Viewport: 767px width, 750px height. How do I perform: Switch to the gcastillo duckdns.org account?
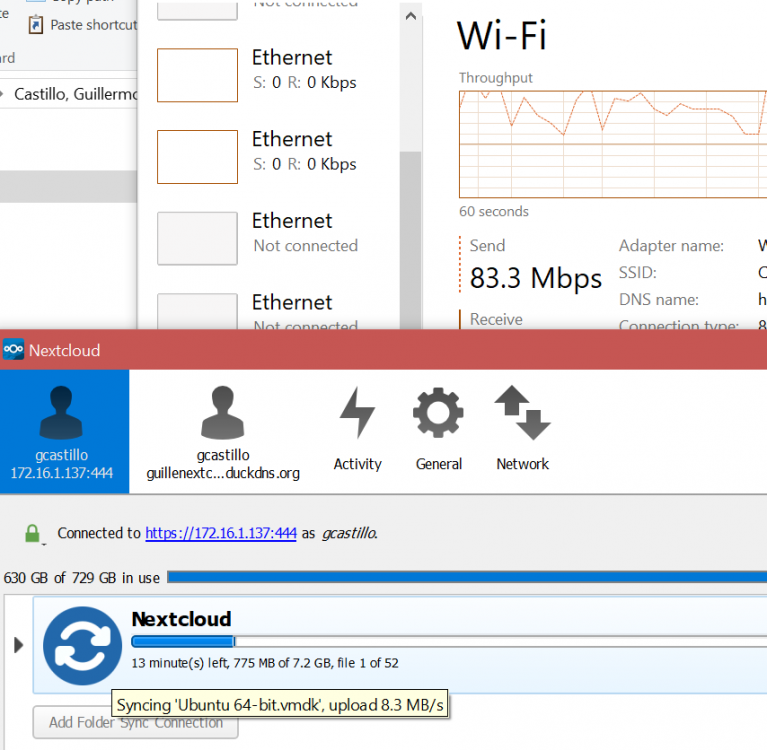(x=223, y=432)
